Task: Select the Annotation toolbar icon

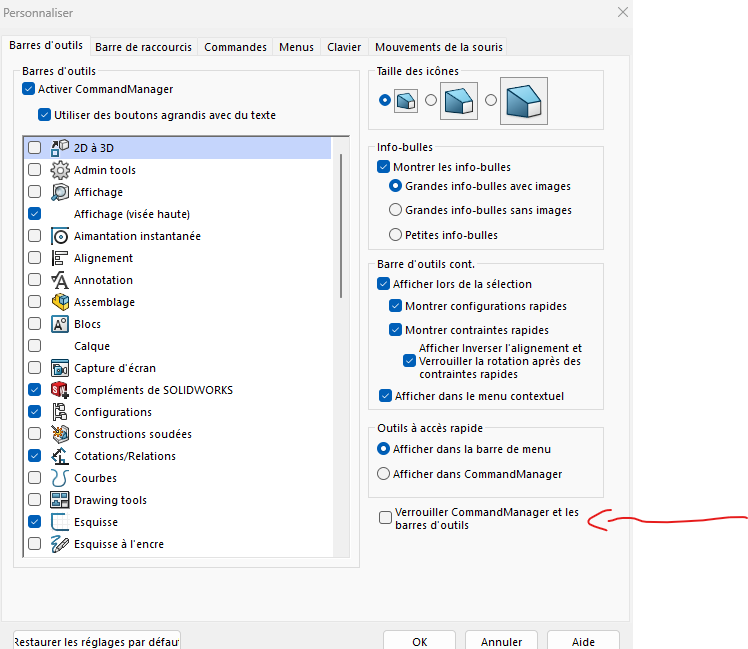Action: [x=59, y=280]
